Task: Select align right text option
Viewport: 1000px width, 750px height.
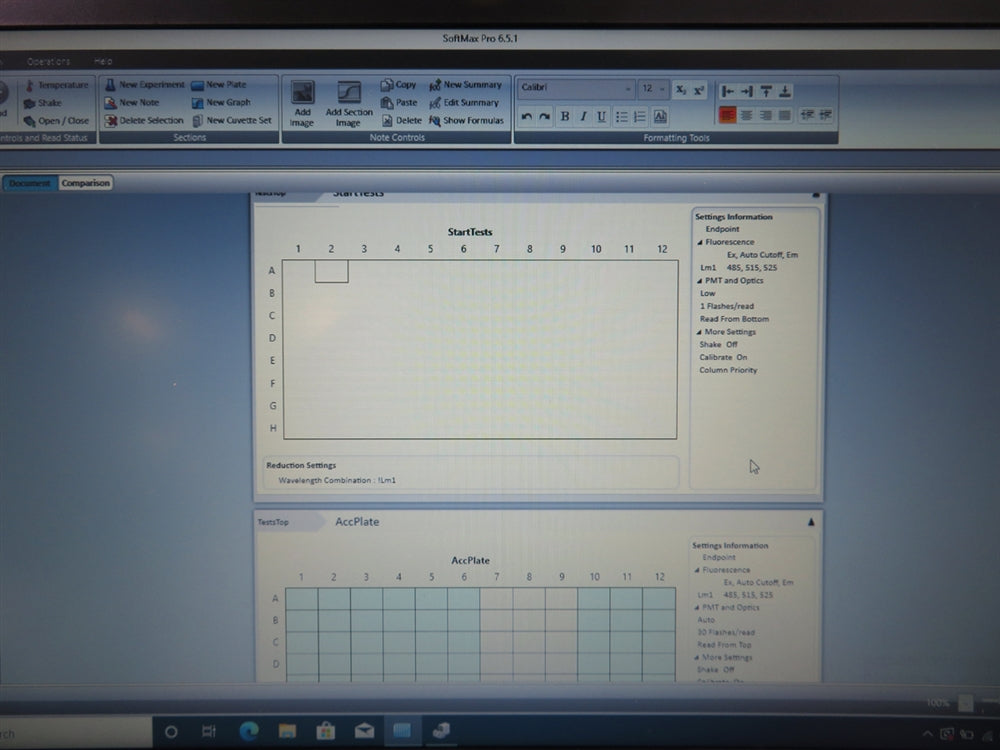Action: 765,115
